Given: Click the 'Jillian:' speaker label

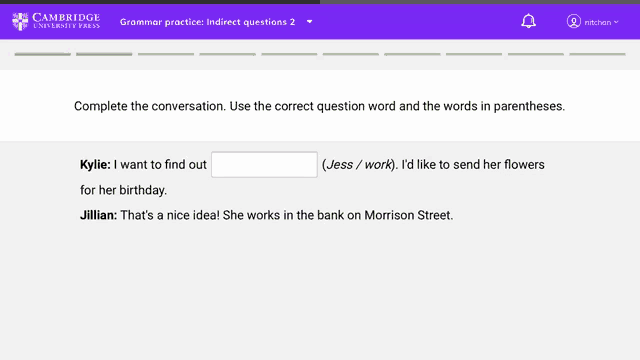Looking at the screenshot, I should pyautogui.click(x=98, y=215).
